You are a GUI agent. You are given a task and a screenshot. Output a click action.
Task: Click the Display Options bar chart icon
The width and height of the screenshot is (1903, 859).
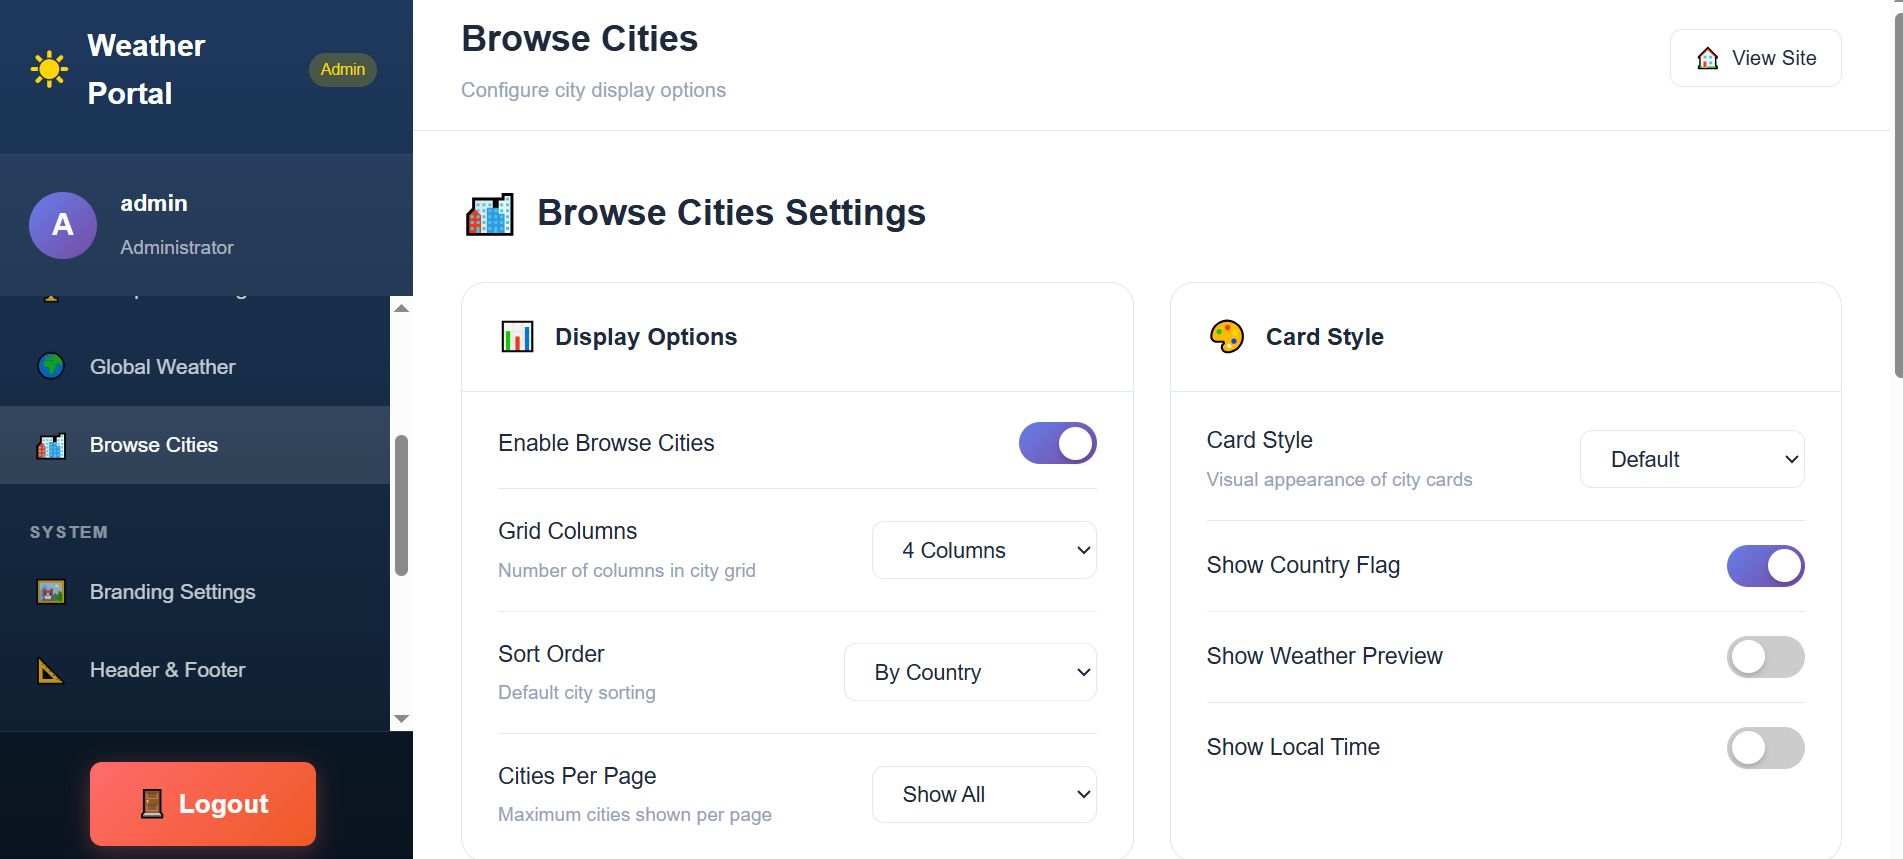[517, 337]
